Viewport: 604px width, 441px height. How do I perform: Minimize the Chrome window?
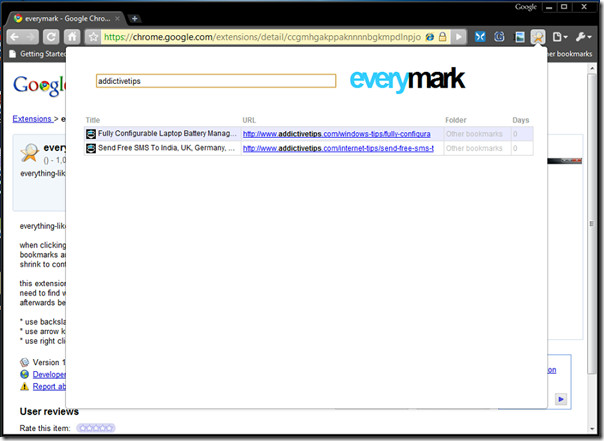tap(549, 7)
